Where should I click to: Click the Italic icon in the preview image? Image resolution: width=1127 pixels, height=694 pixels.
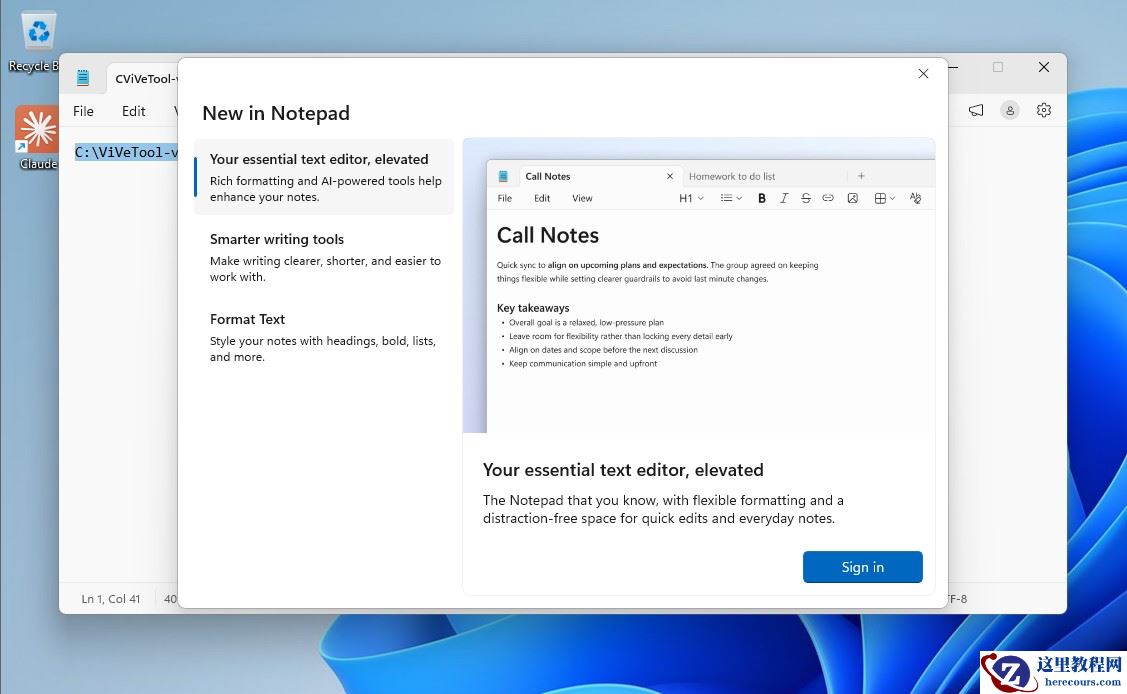point(784,198)
